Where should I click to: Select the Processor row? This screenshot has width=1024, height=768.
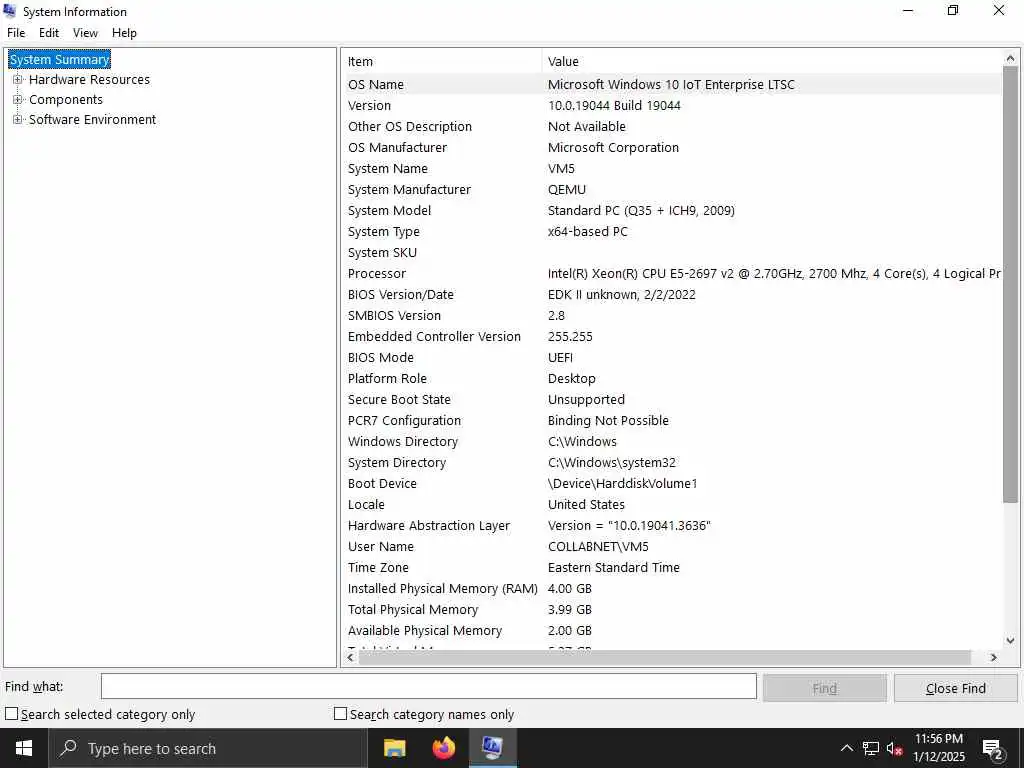point(672,273)
